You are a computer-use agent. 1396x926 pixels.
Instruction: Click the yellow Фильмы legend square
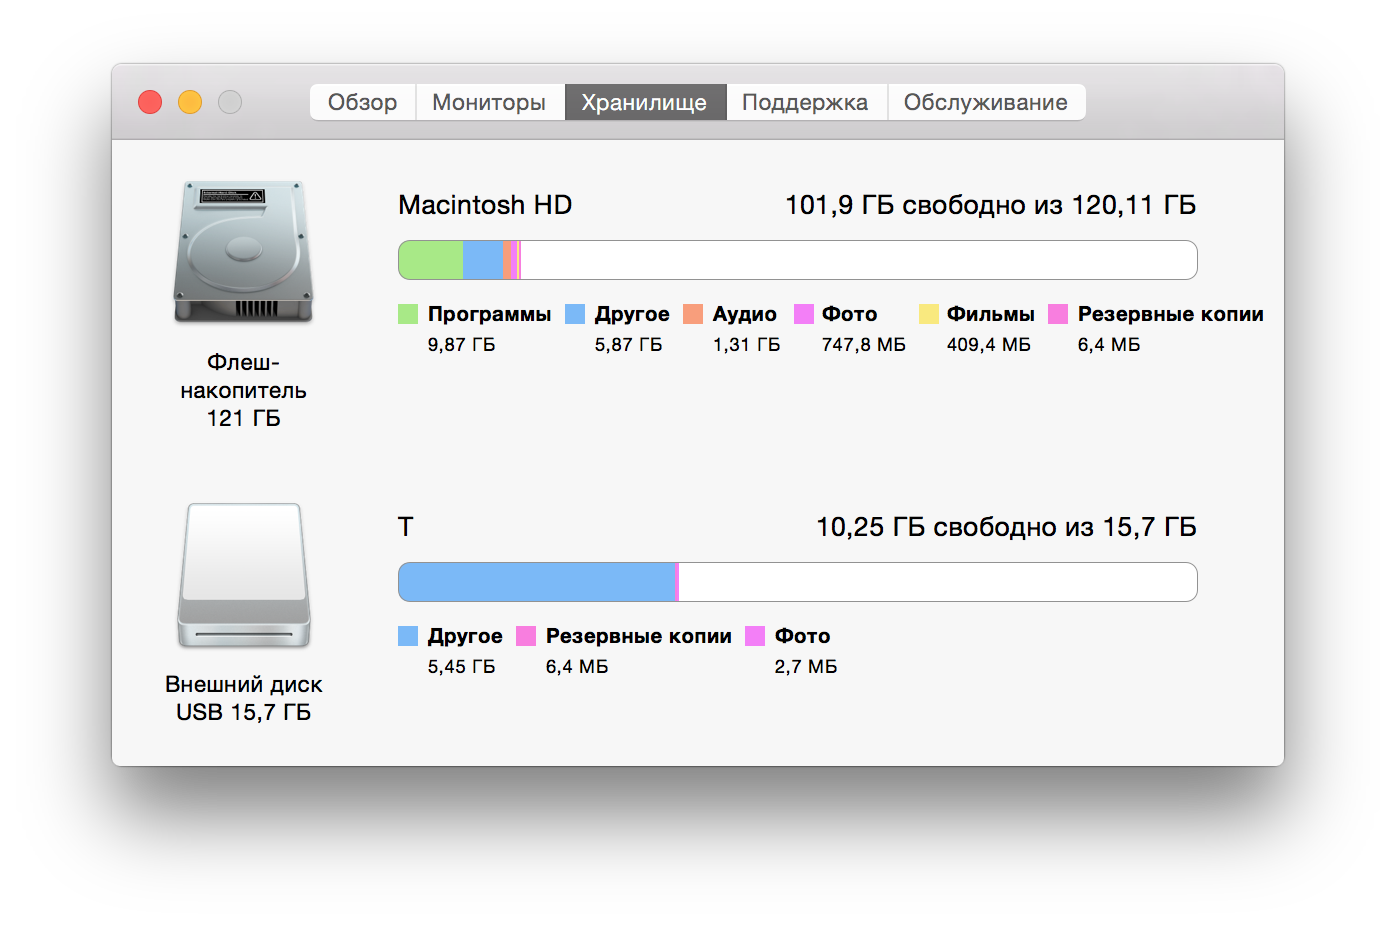pyautogui.click(x=928, y=313)
